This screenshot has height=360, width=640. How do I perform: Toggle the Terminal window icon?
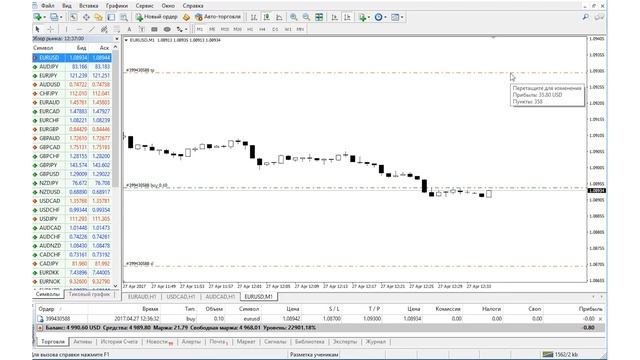(x=111, y=17)
